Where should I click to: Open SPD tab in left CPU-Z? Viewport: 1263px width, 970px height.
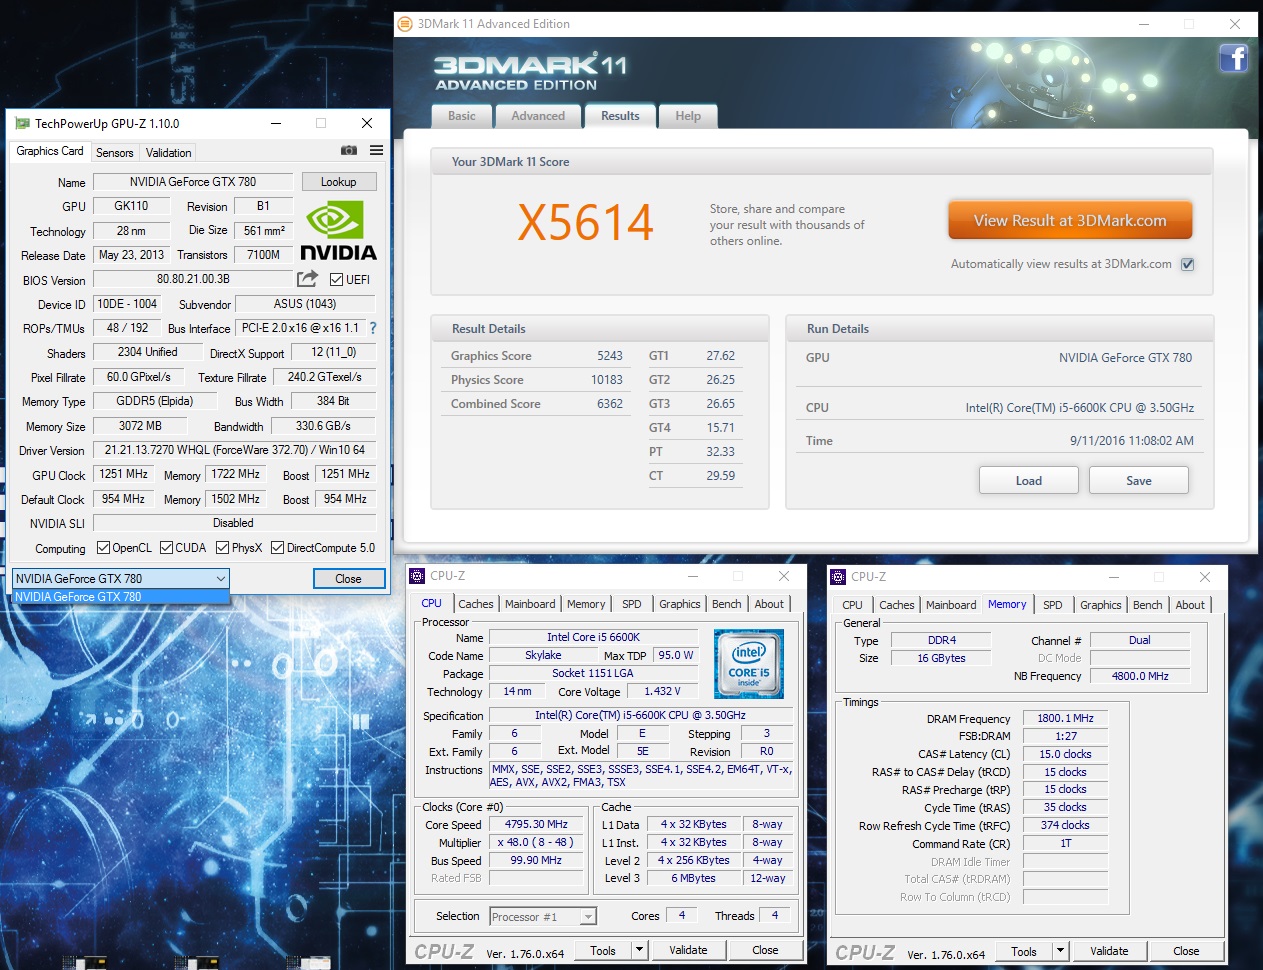point(632,604)
